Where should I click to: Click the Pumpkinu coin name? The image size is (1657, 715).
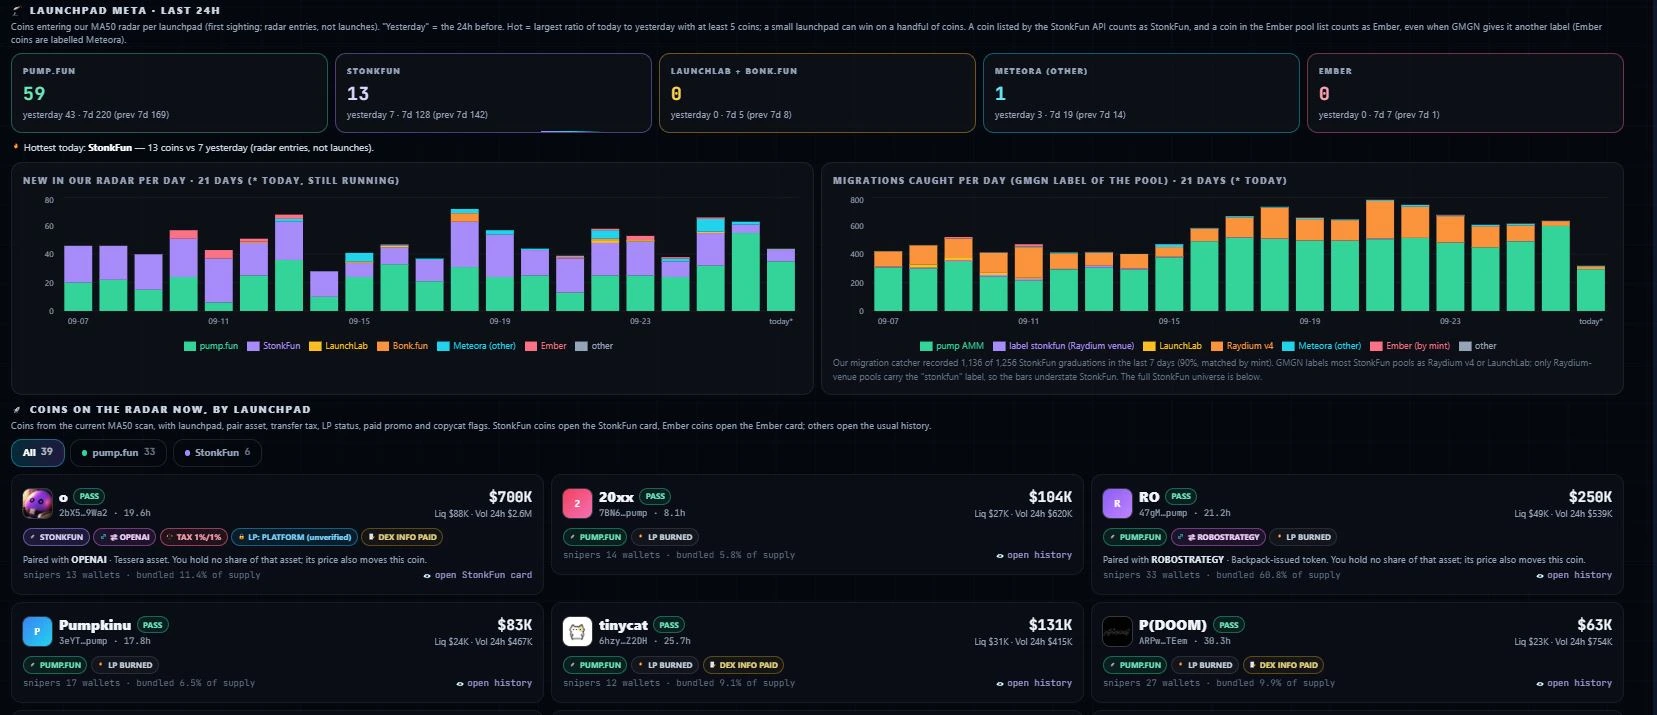95,625
